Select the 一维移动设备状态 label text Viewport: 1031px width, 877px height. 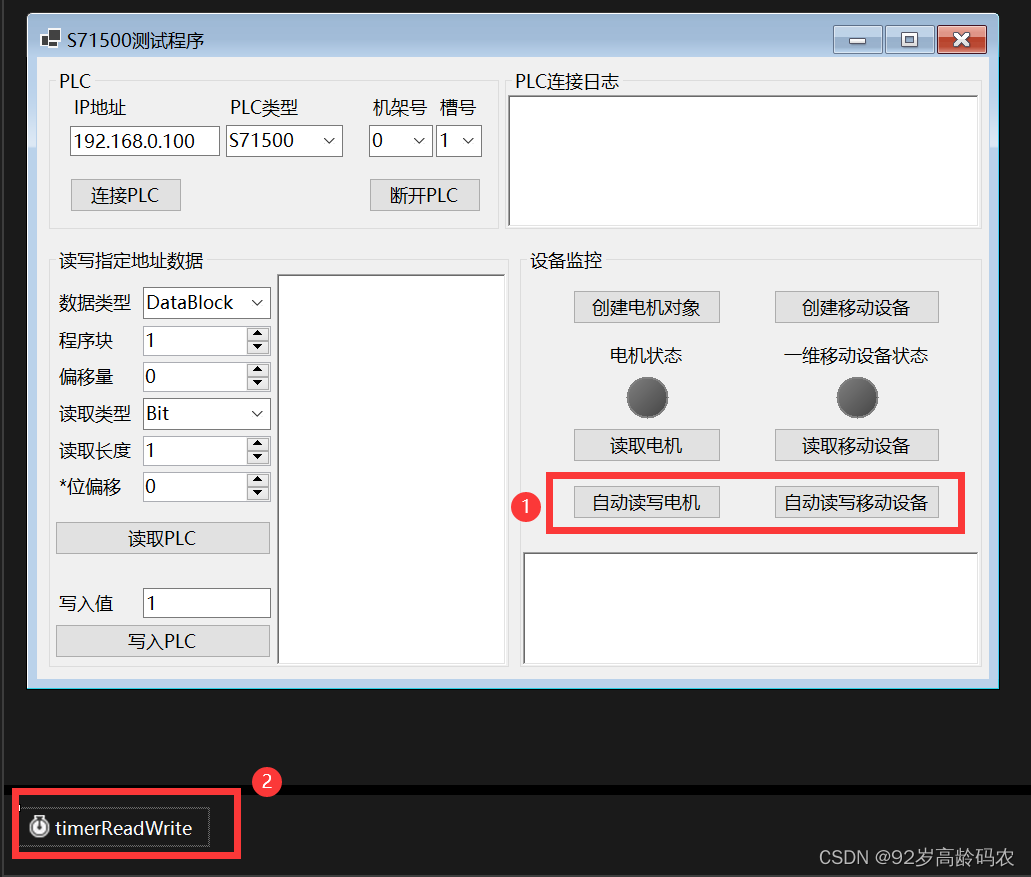click(855, 356)
